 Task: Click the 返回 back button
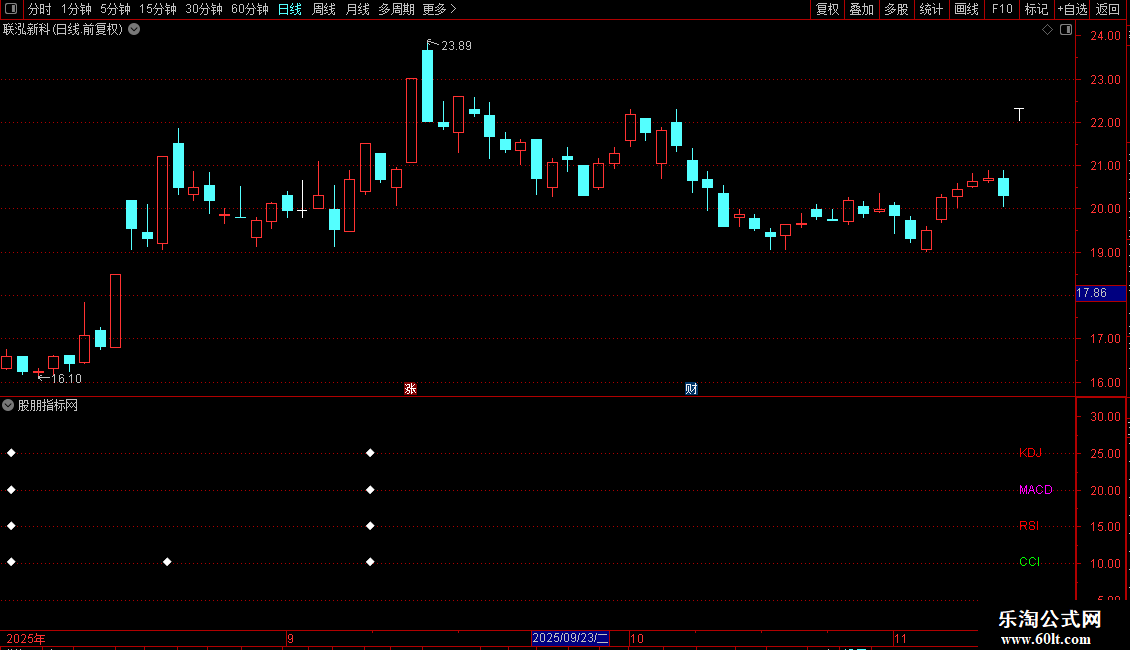pos(1108,9)
